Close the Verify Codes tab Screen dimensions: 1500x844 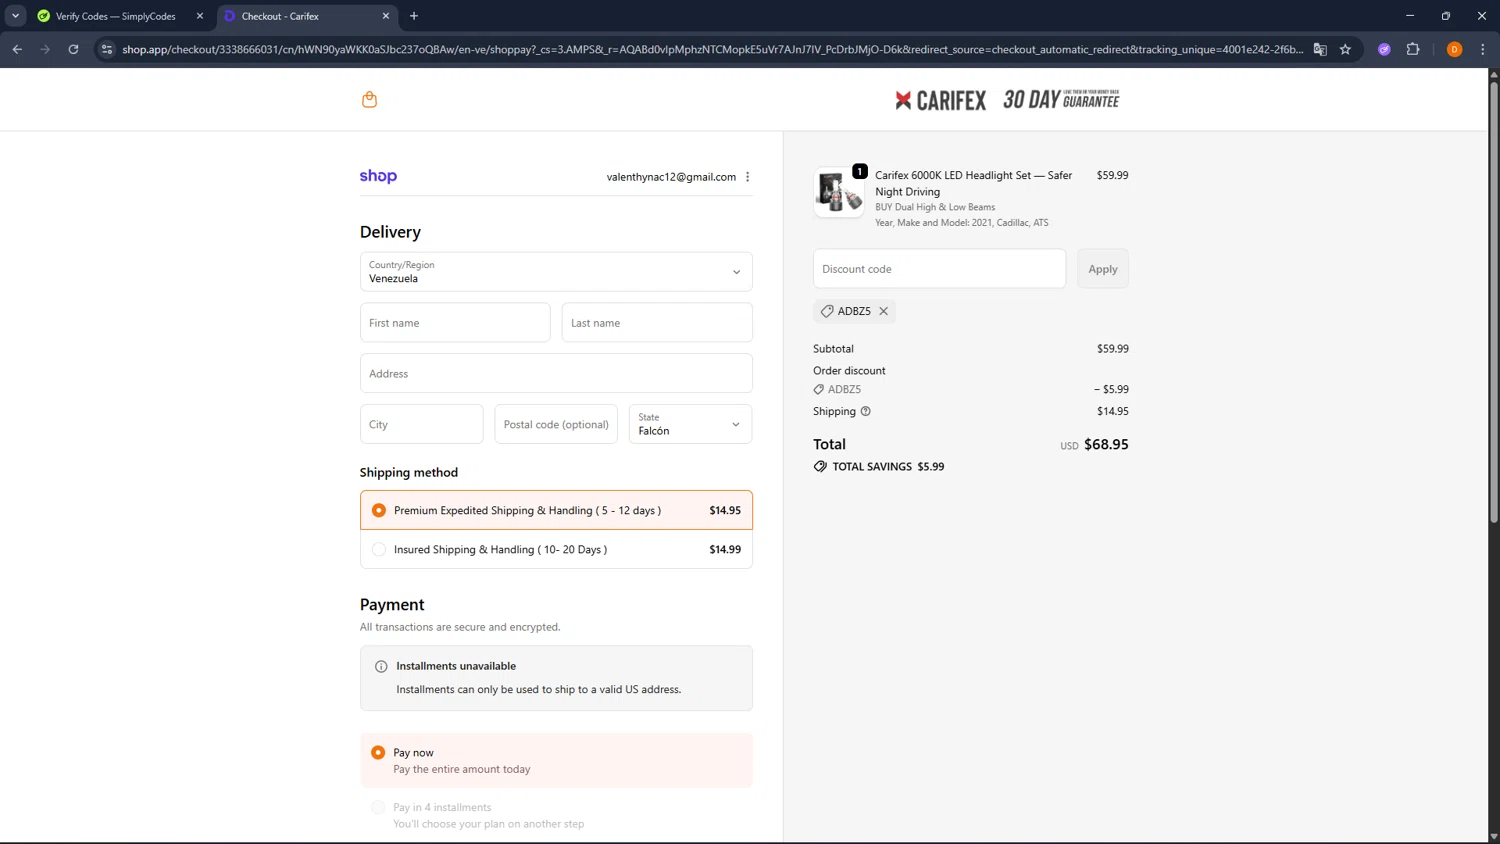click(x=200, y=16)
